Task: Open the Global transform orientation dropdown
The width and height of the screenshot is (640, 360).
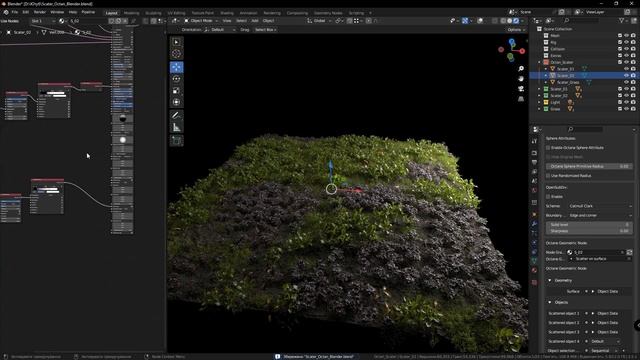Action: 319,20
